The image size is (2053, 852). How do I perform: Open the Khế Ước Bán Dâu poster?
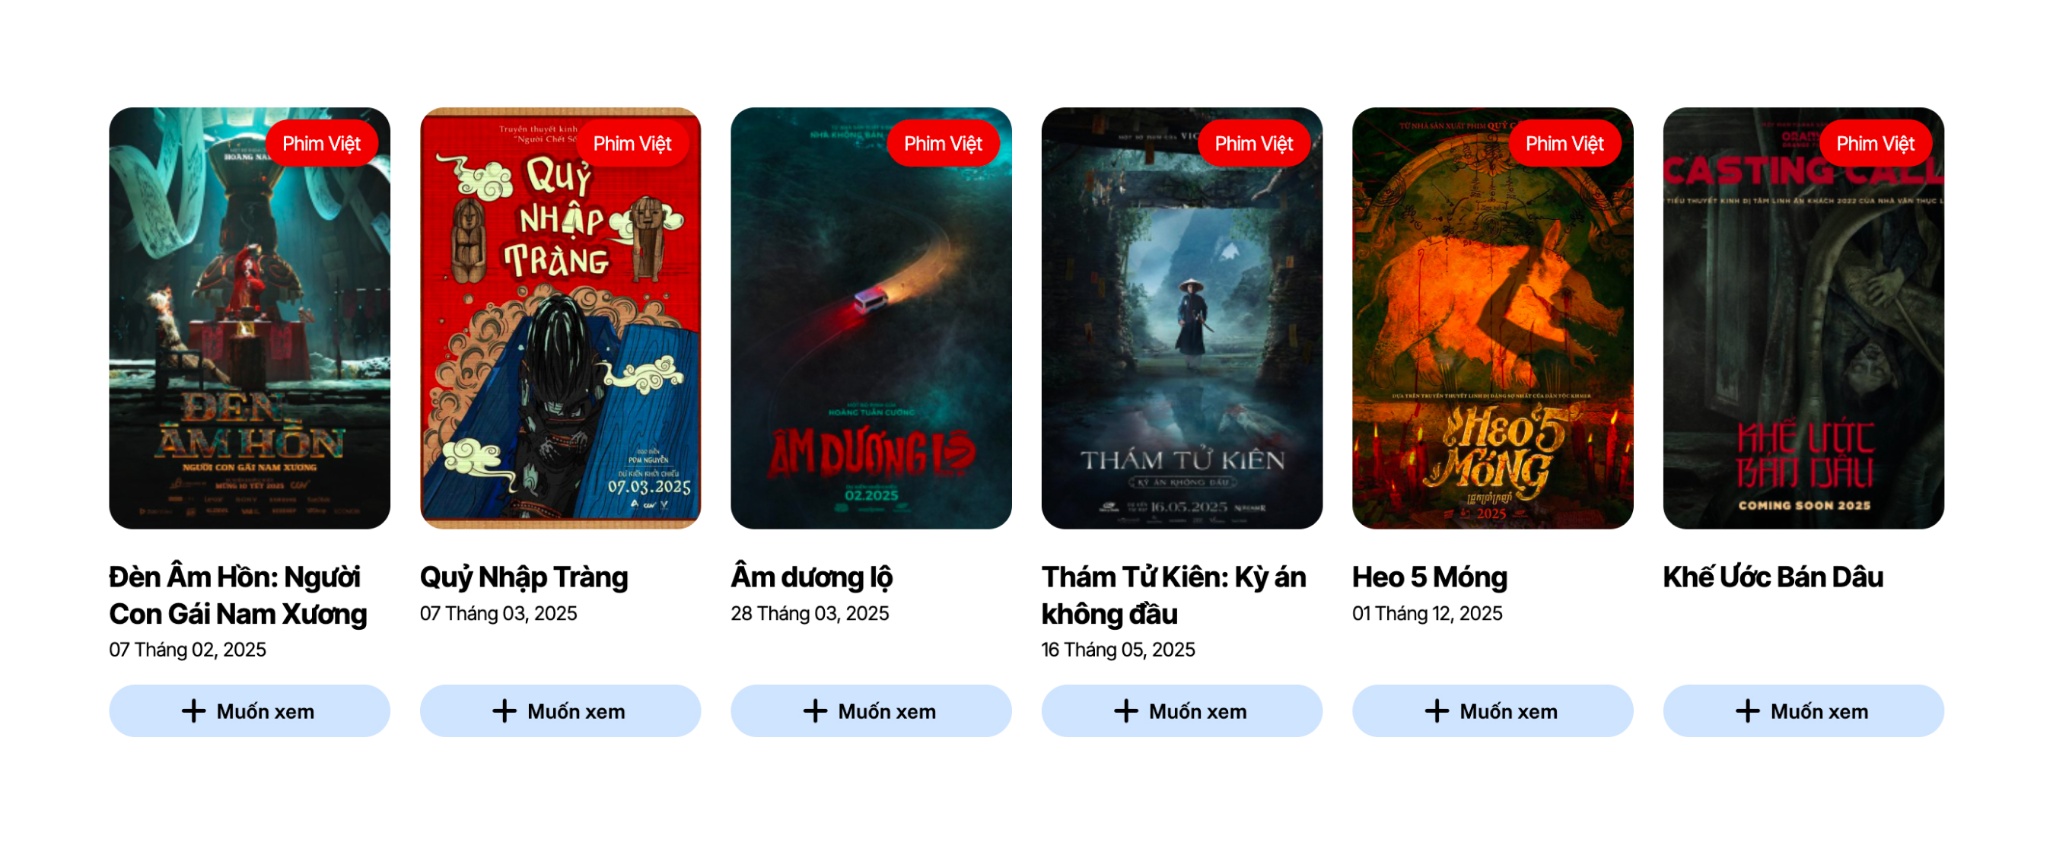point(1803,318)
